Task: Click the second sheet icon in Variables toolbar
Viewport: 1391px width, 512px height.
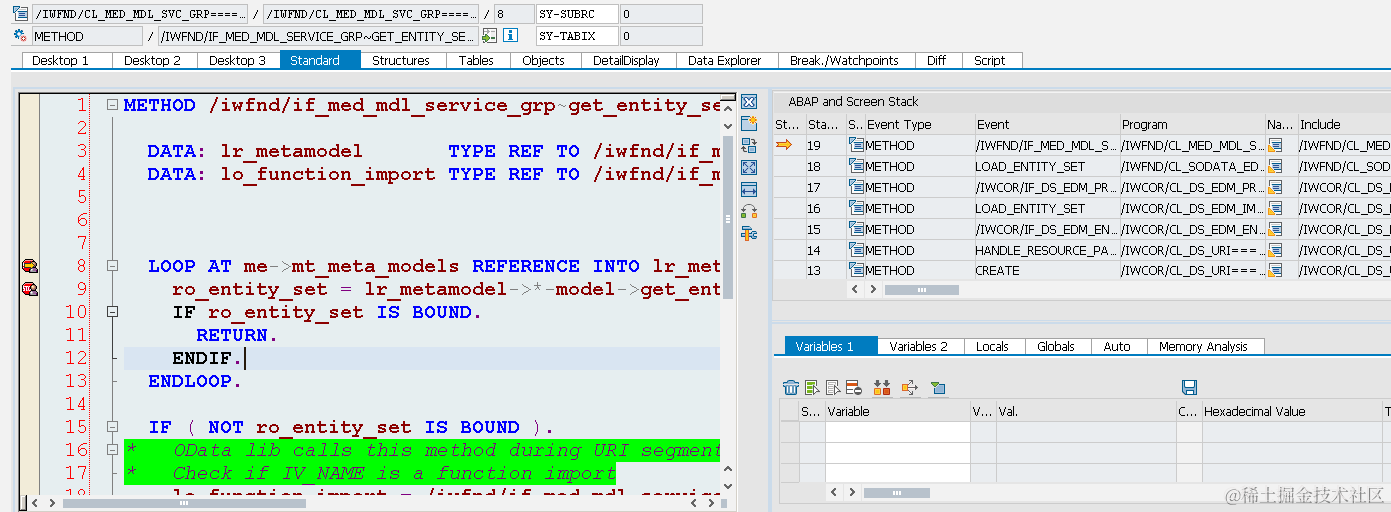Action: tap(833, 388)
